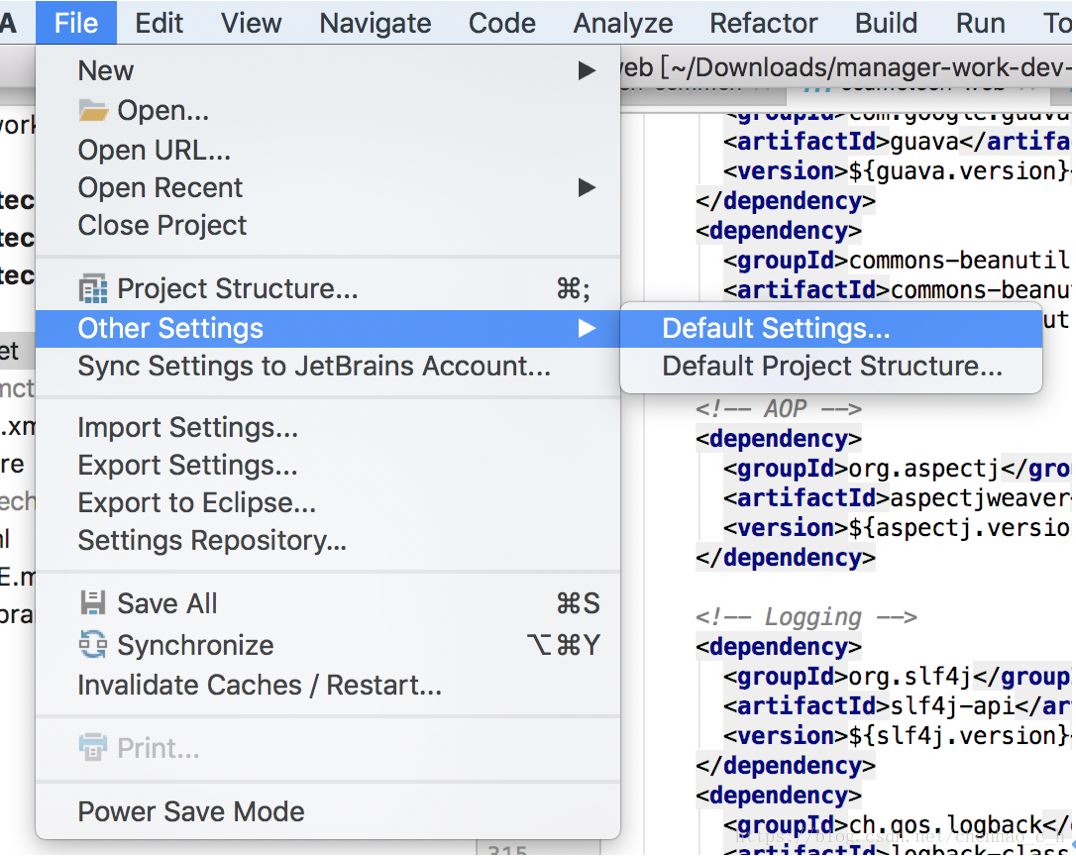Click the Synchronize refresh arrows icon
Image resolution: width=1076 pixels, height=856 pixels.
(x=93, y=645)
